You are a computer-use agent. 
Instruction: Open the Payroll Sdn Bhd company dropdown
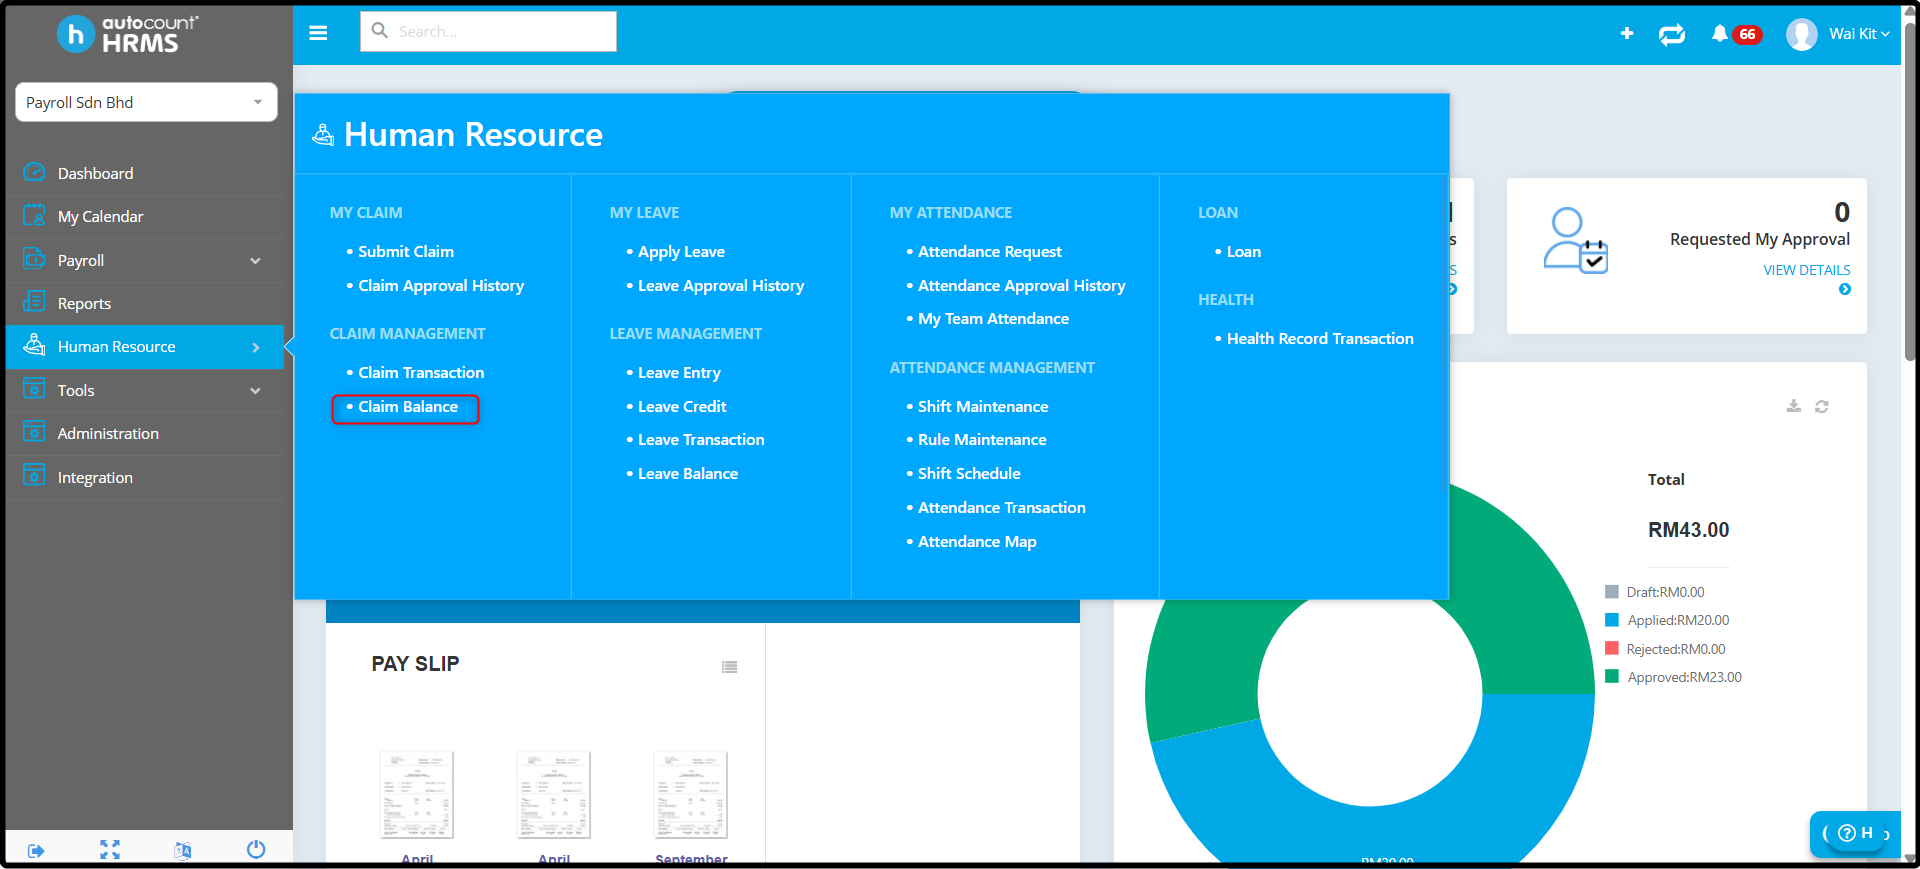click(x=146, y=102)
